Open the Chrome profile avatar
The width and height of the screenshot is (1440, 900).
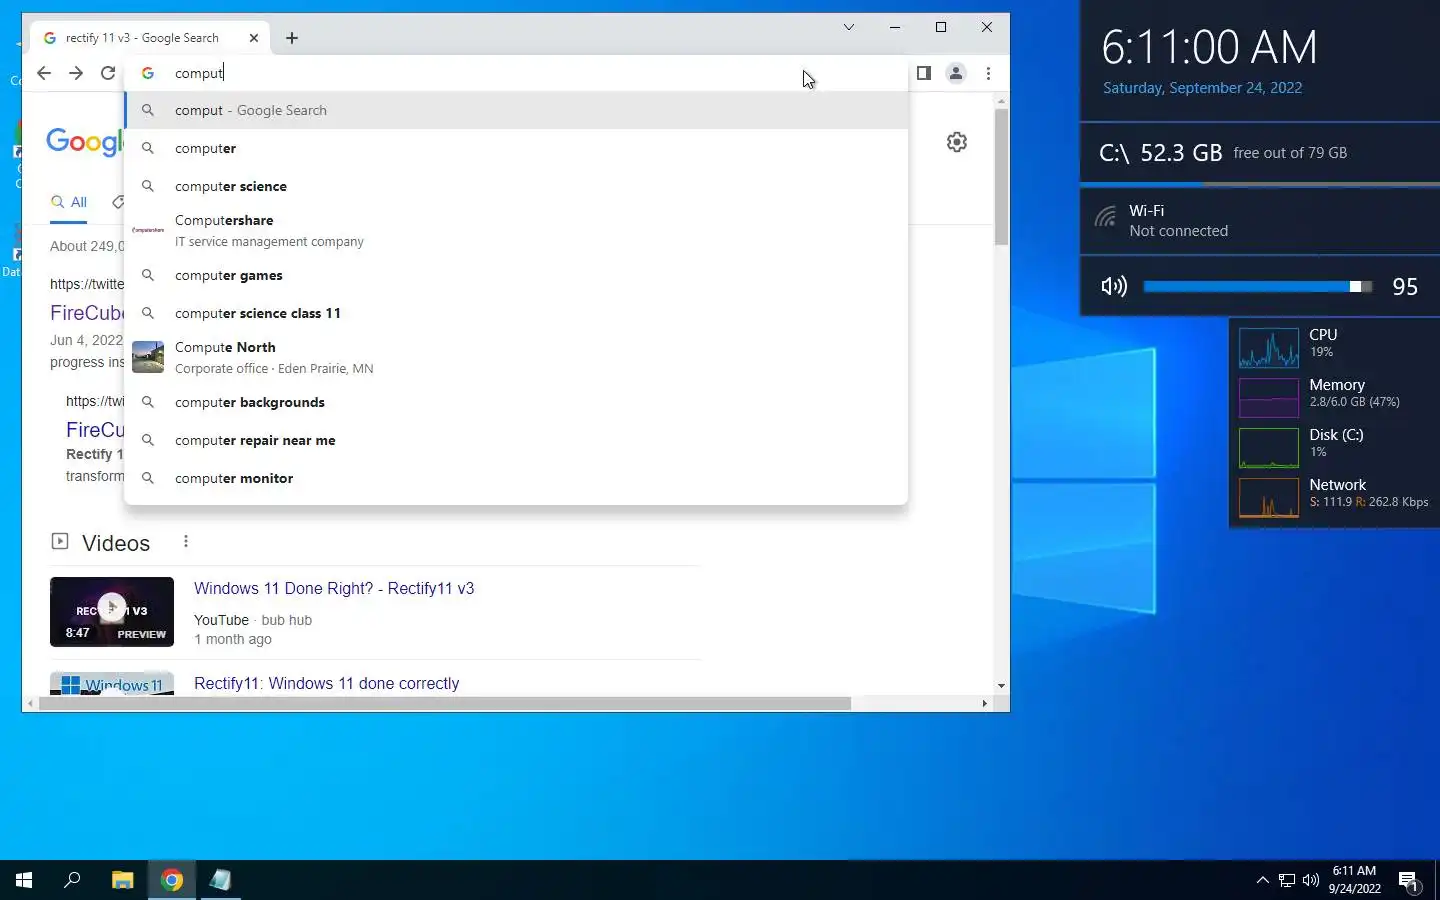tap(956, 73)
